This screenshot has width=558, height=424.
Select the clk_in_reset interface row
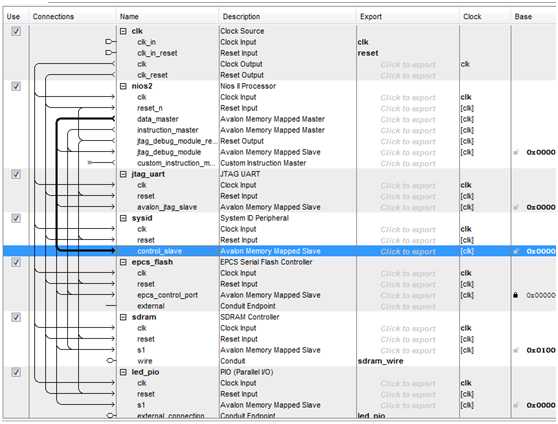[x=157, y=53]
